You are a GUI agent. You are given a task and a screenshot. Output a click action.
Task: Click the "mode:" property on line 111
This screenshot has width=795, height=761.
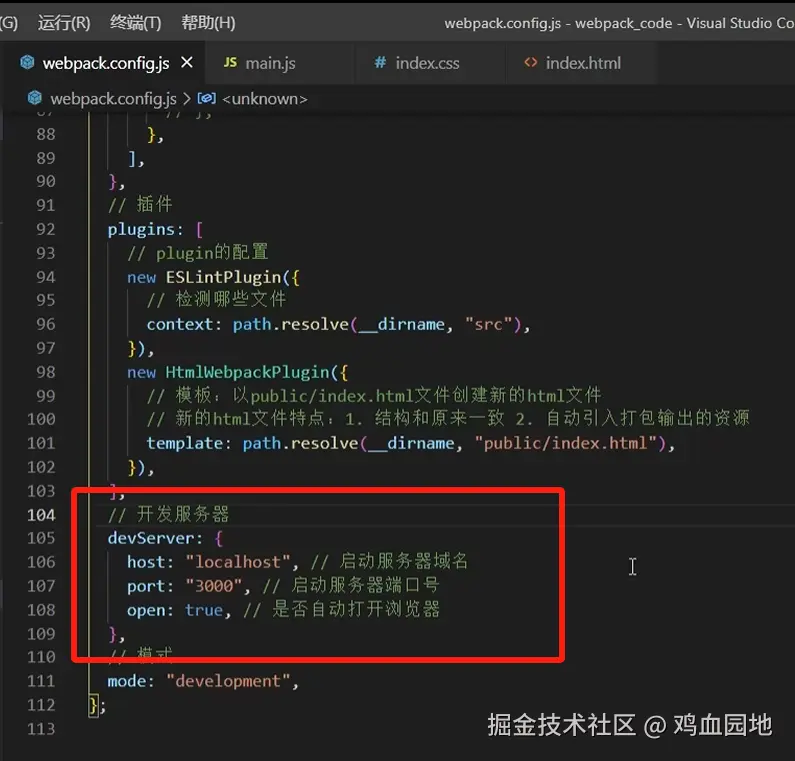[131, 681]
